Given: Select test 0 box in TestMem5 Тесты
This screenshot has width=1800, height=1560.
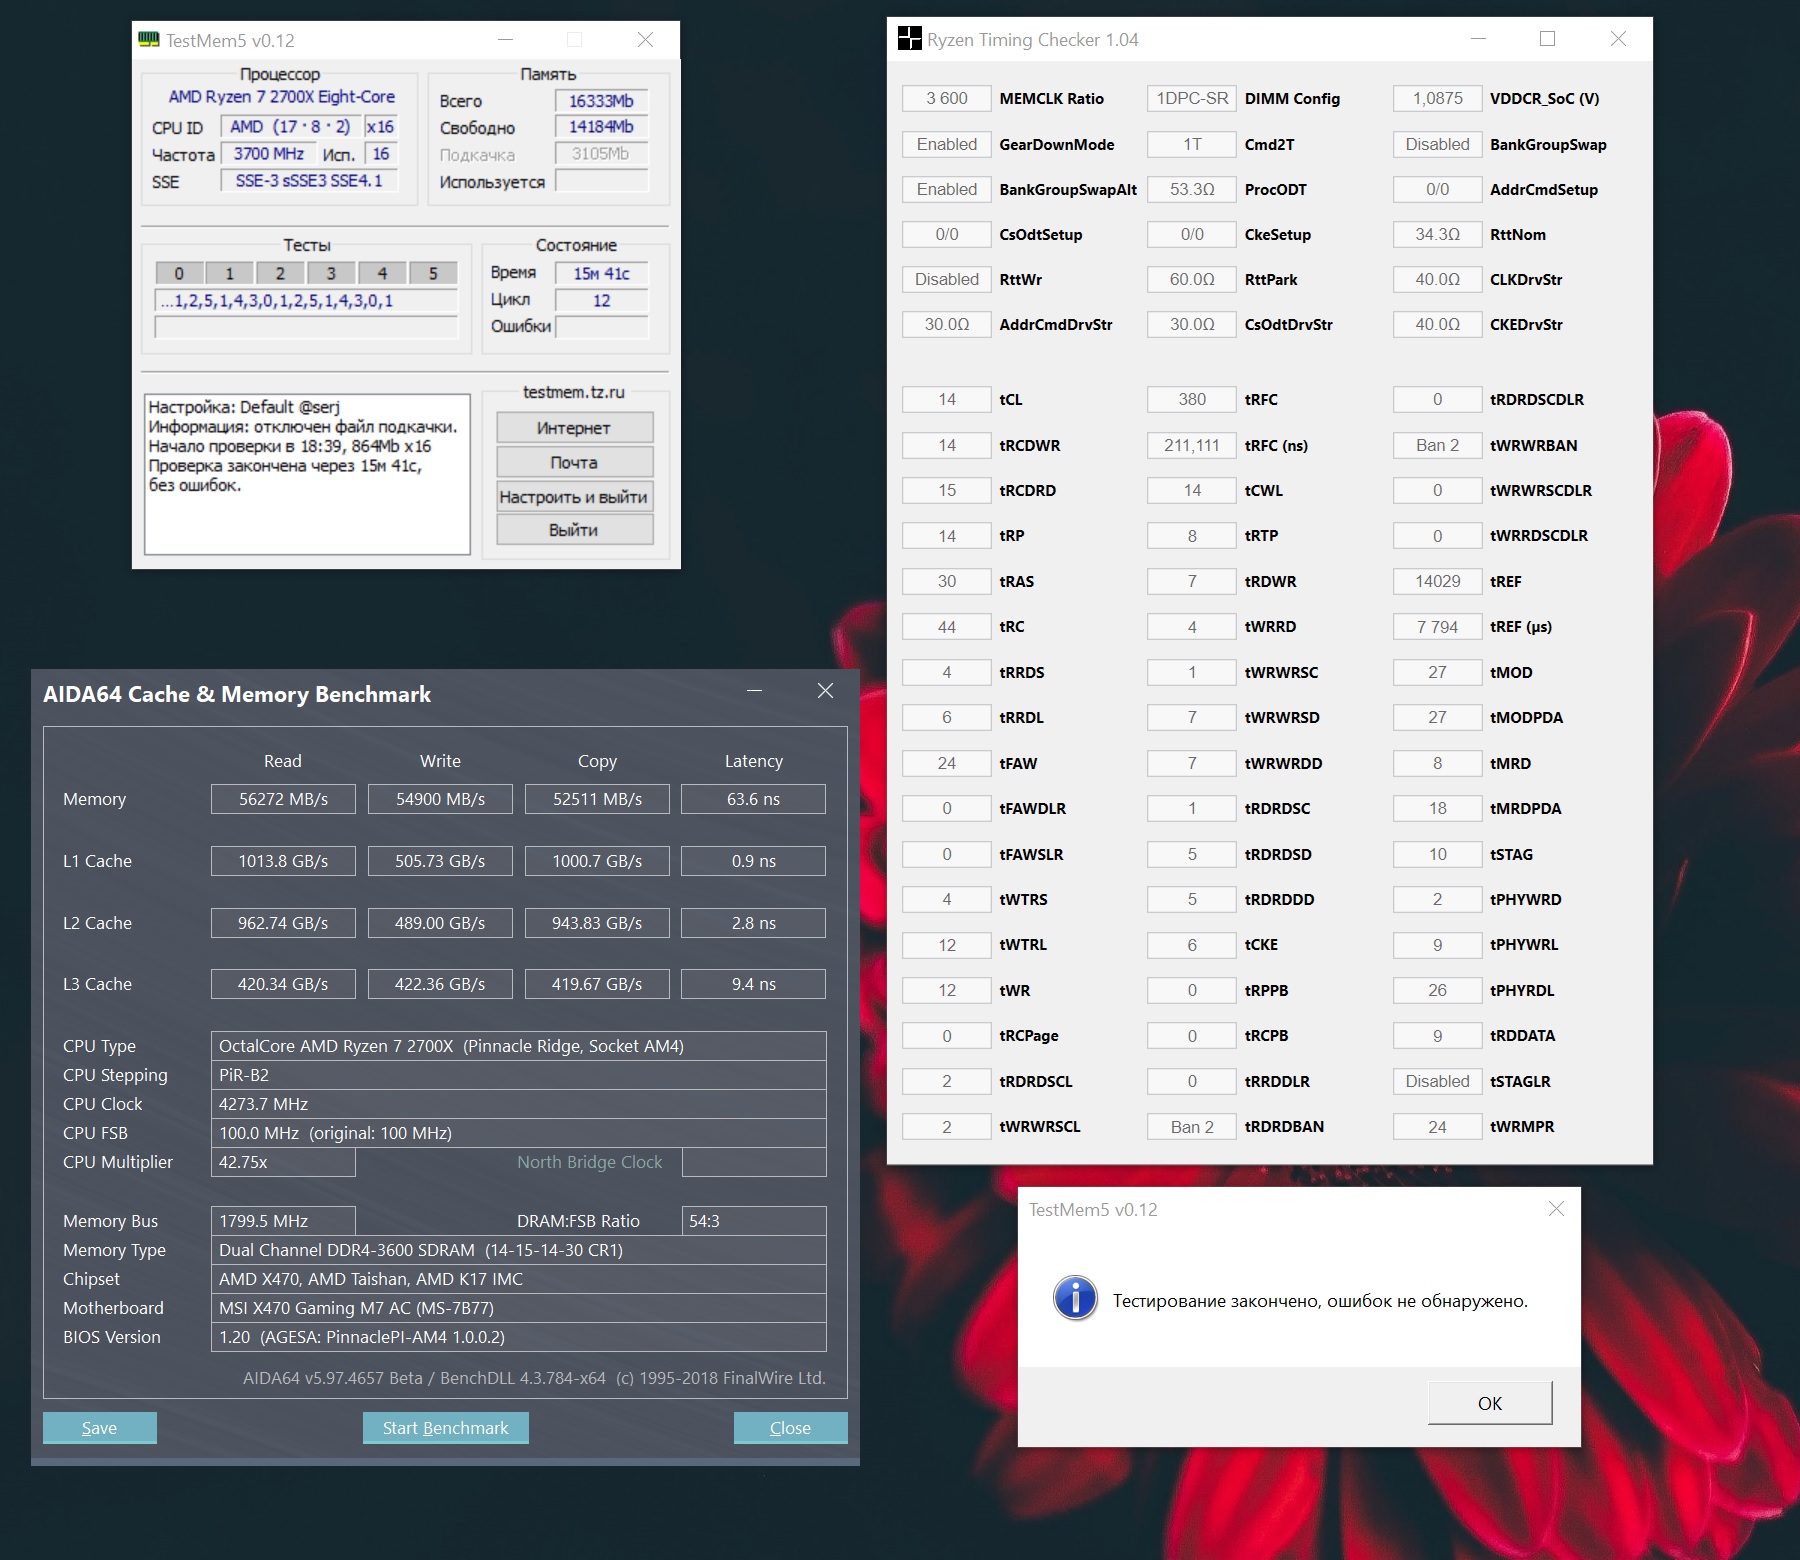Looking at the screenshot, I should (179, 273).
